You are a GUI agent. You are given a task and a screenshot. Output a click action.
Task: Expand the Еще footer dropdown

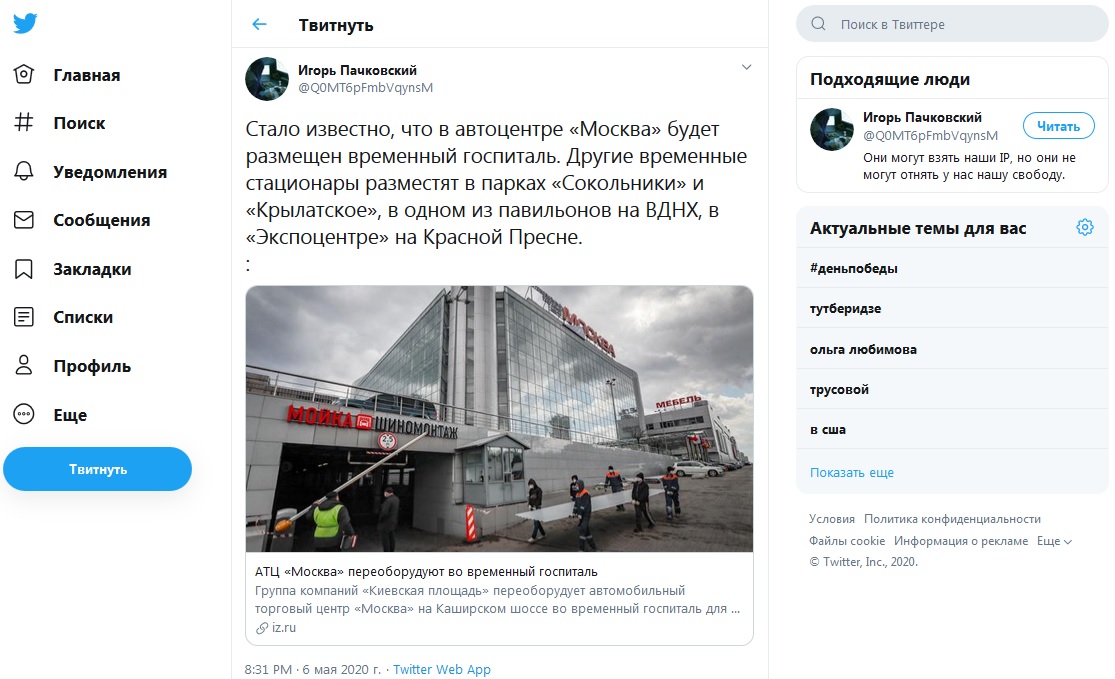(x=1054, y=541)
